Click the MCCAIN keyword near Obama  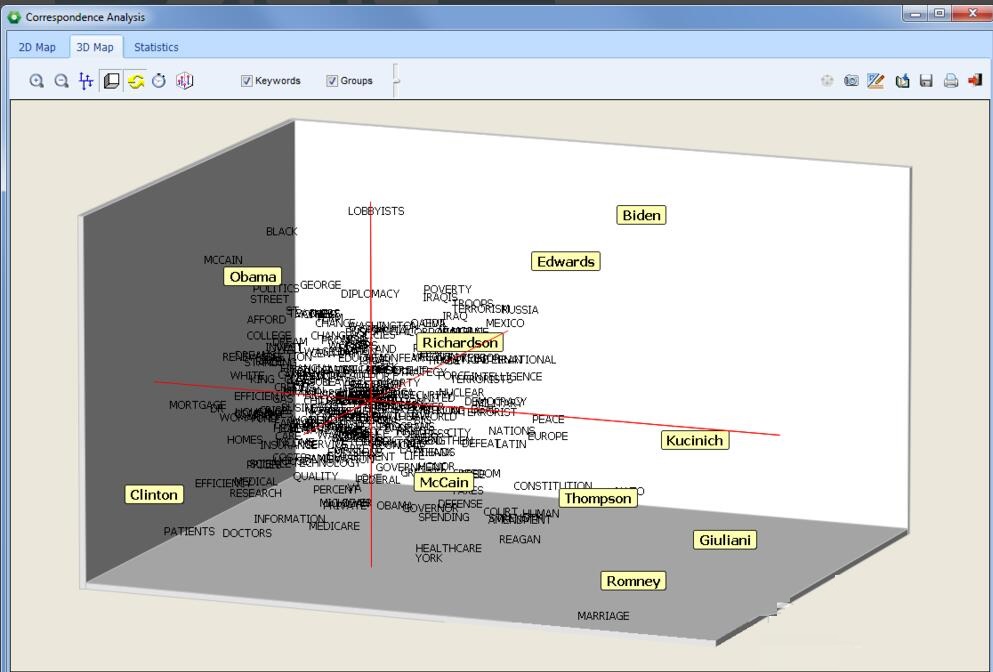(223, 260)
